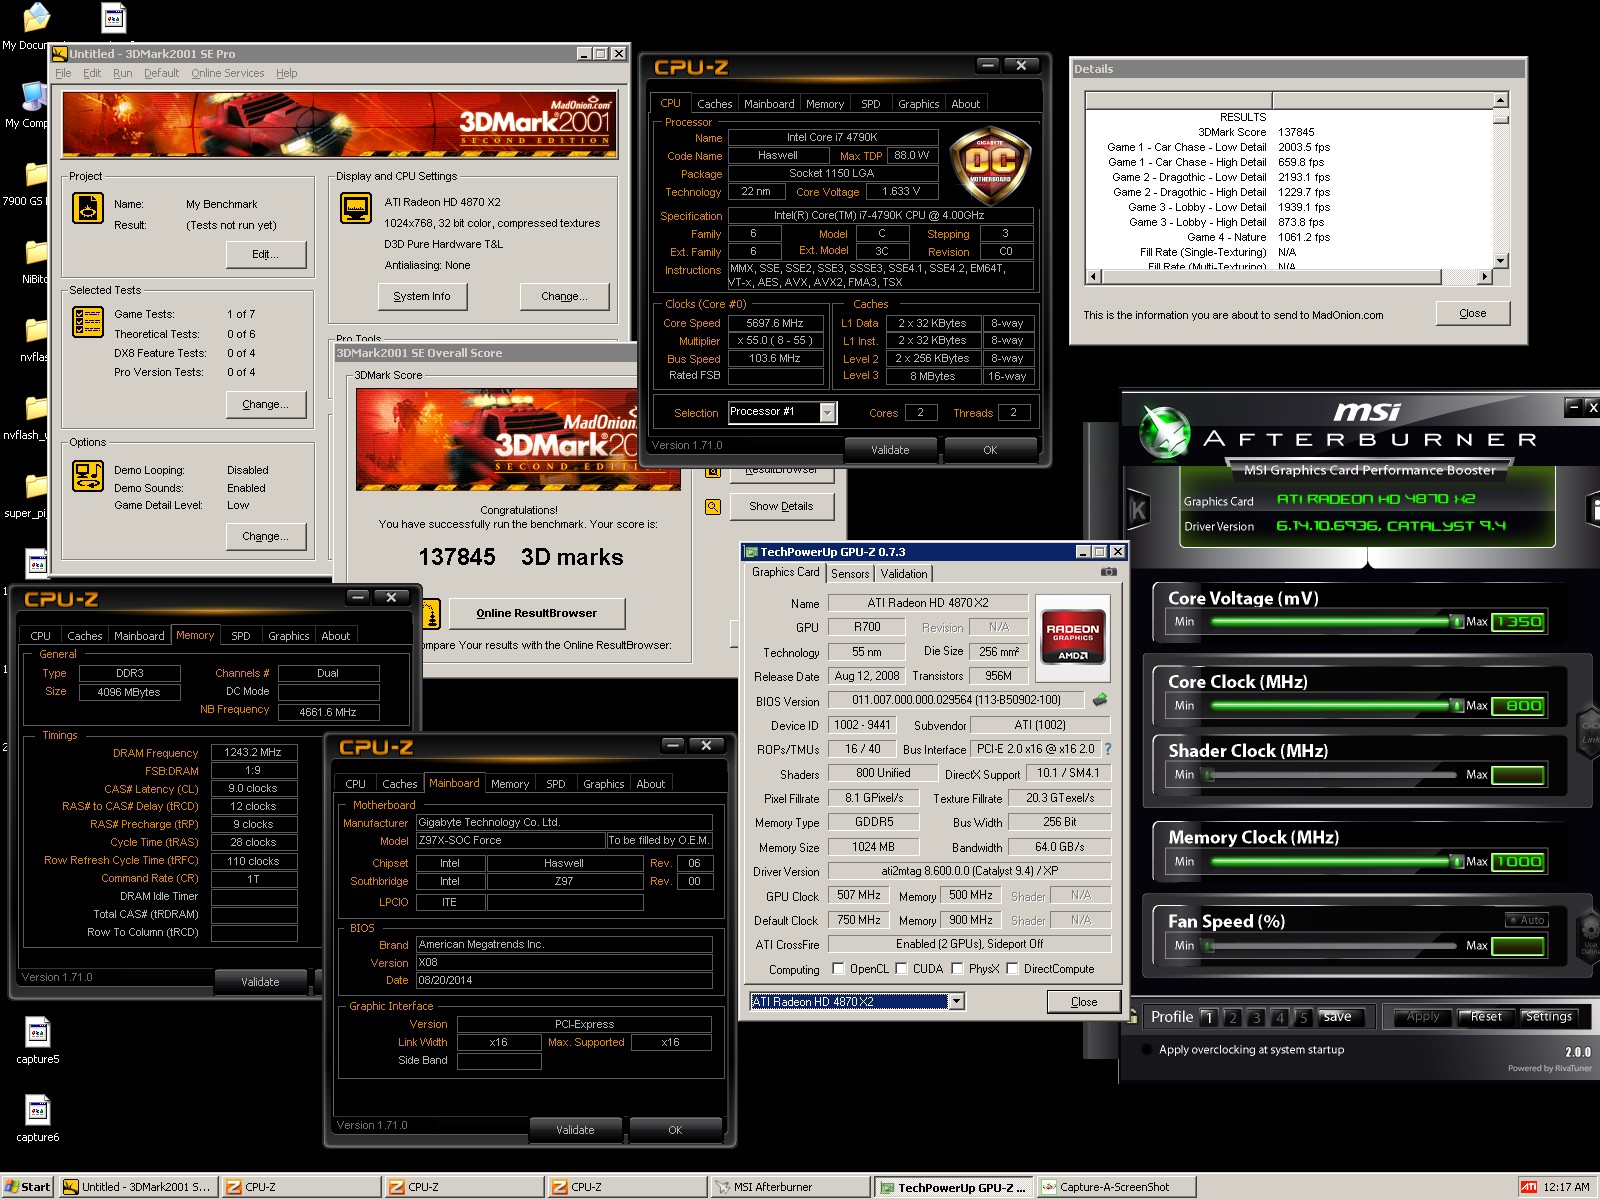This screenshot has height=1200, width=1600.
Task: Open the Online Services menu
Action: [228, 73]
